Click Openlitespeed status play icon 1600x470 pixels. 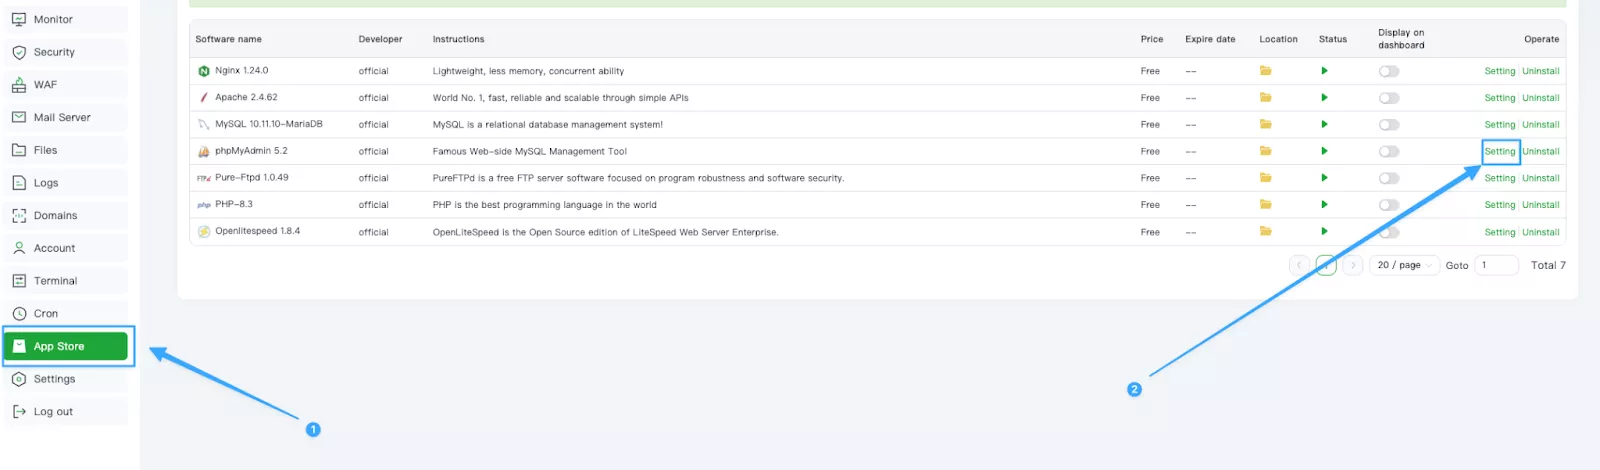click(1324, 231)
